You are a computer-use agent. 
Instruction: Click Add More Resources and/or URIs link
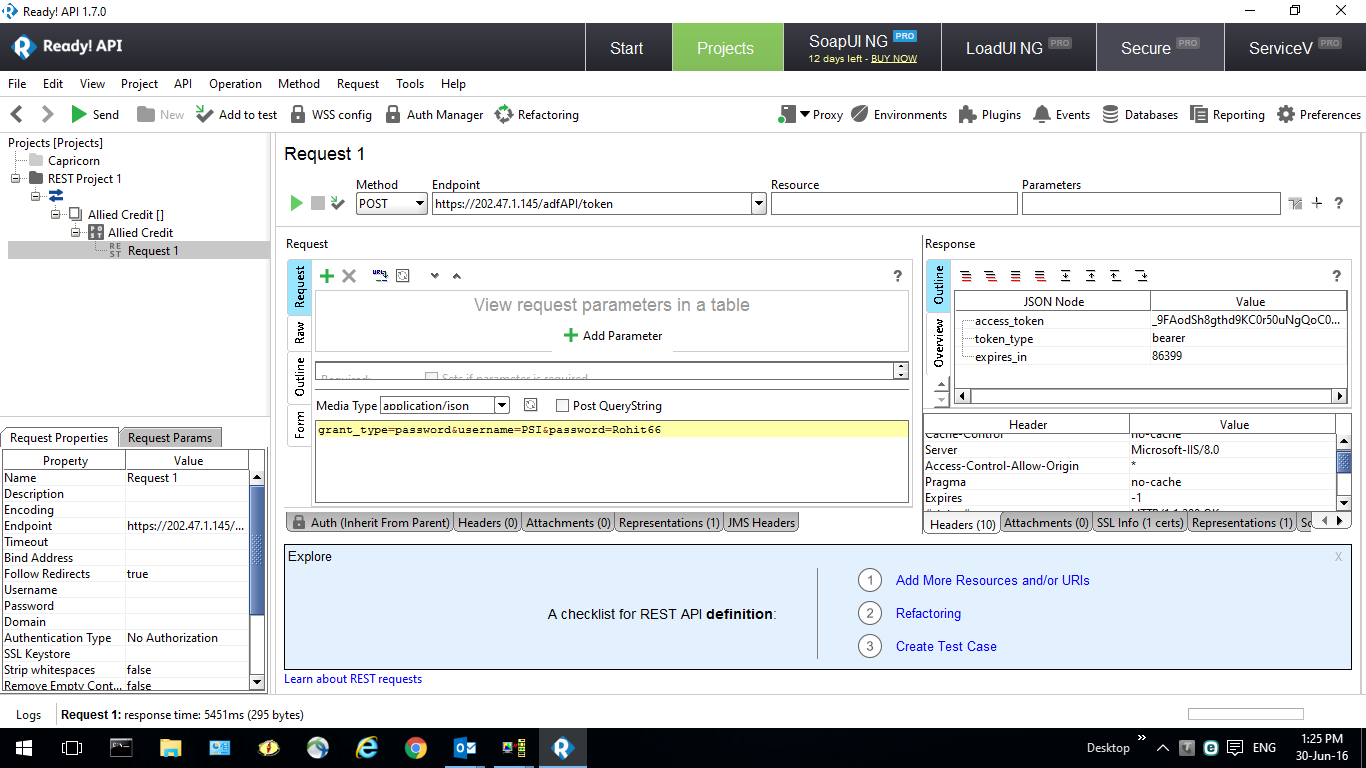point(993,580)
